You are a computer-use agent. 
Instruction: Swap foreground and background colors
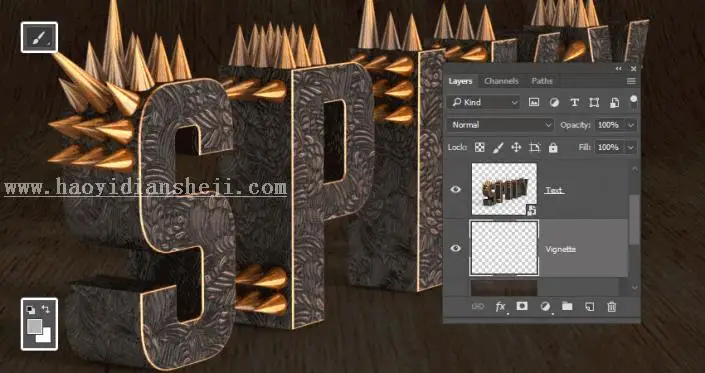coord(45,309)
